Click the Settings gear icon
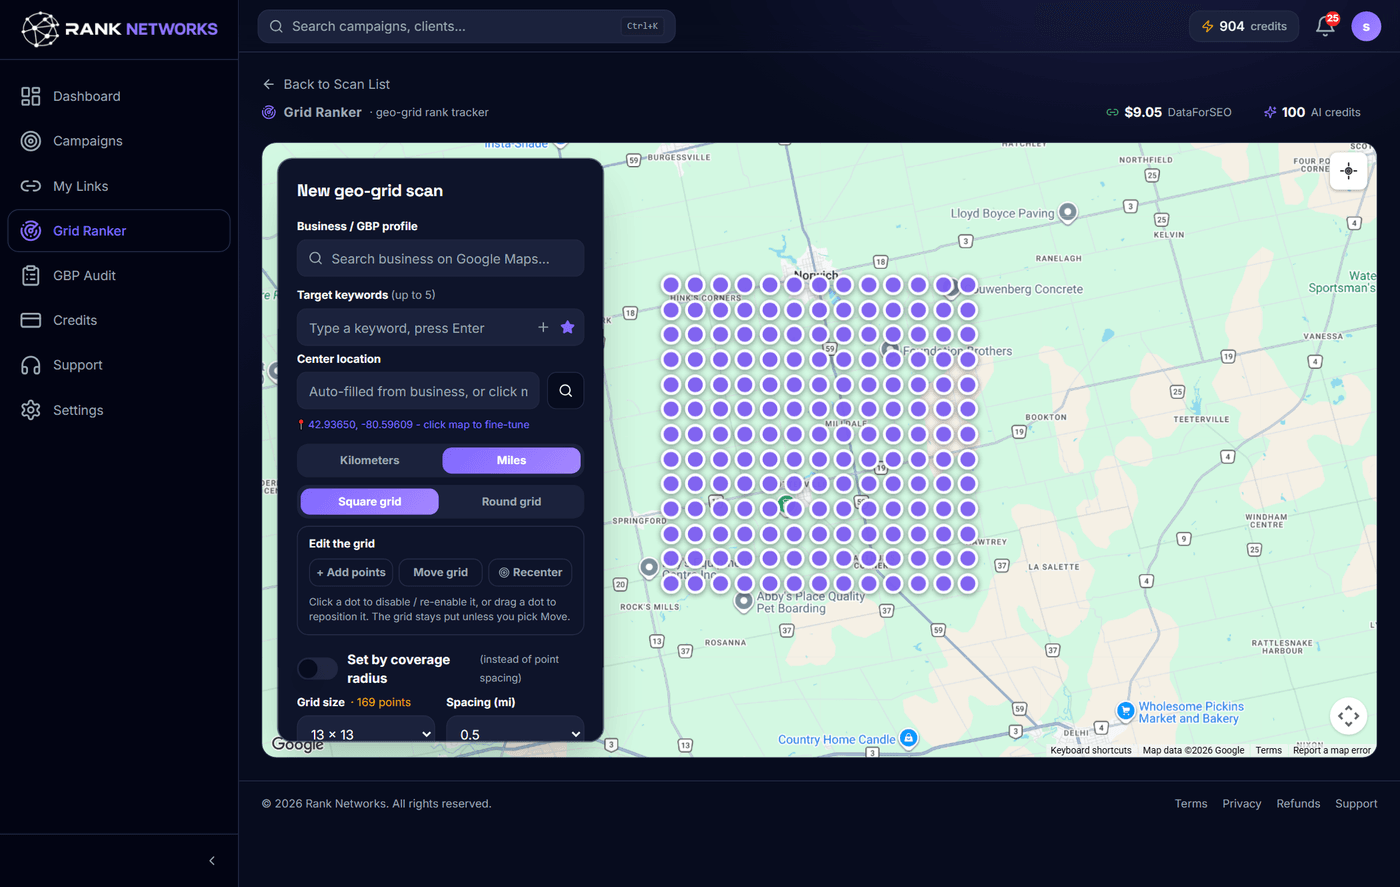1400x887 pixels. pos(31,410)
